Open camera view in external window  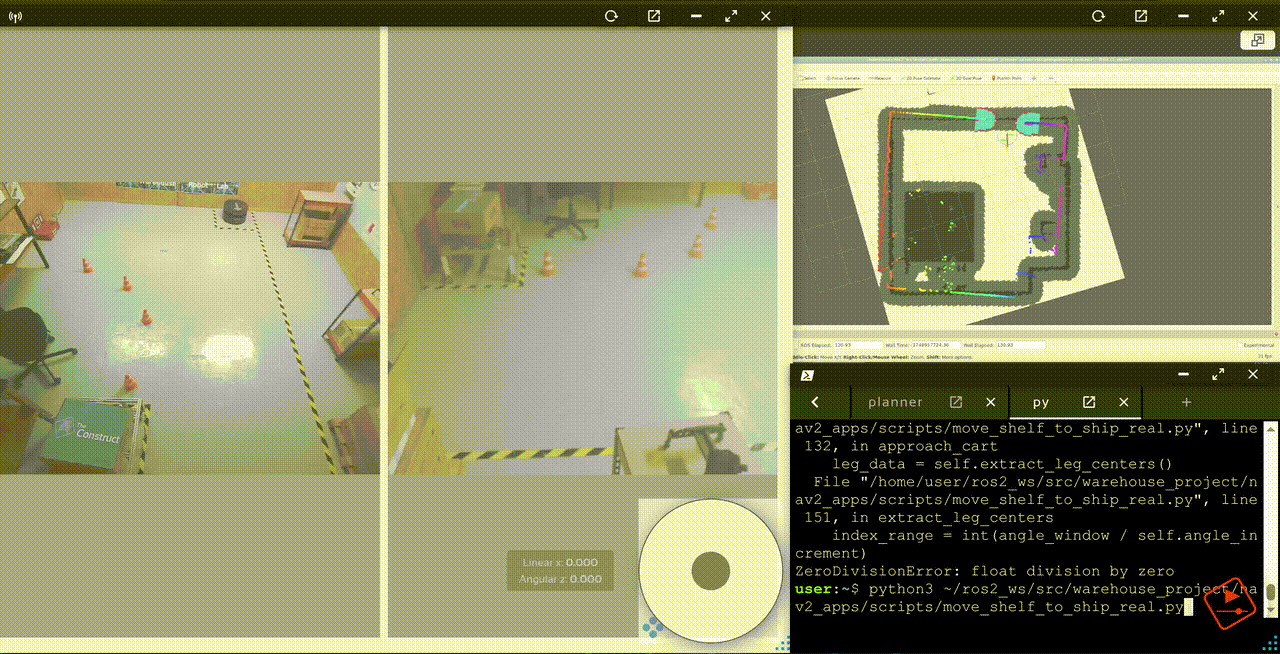pos(653,16)
